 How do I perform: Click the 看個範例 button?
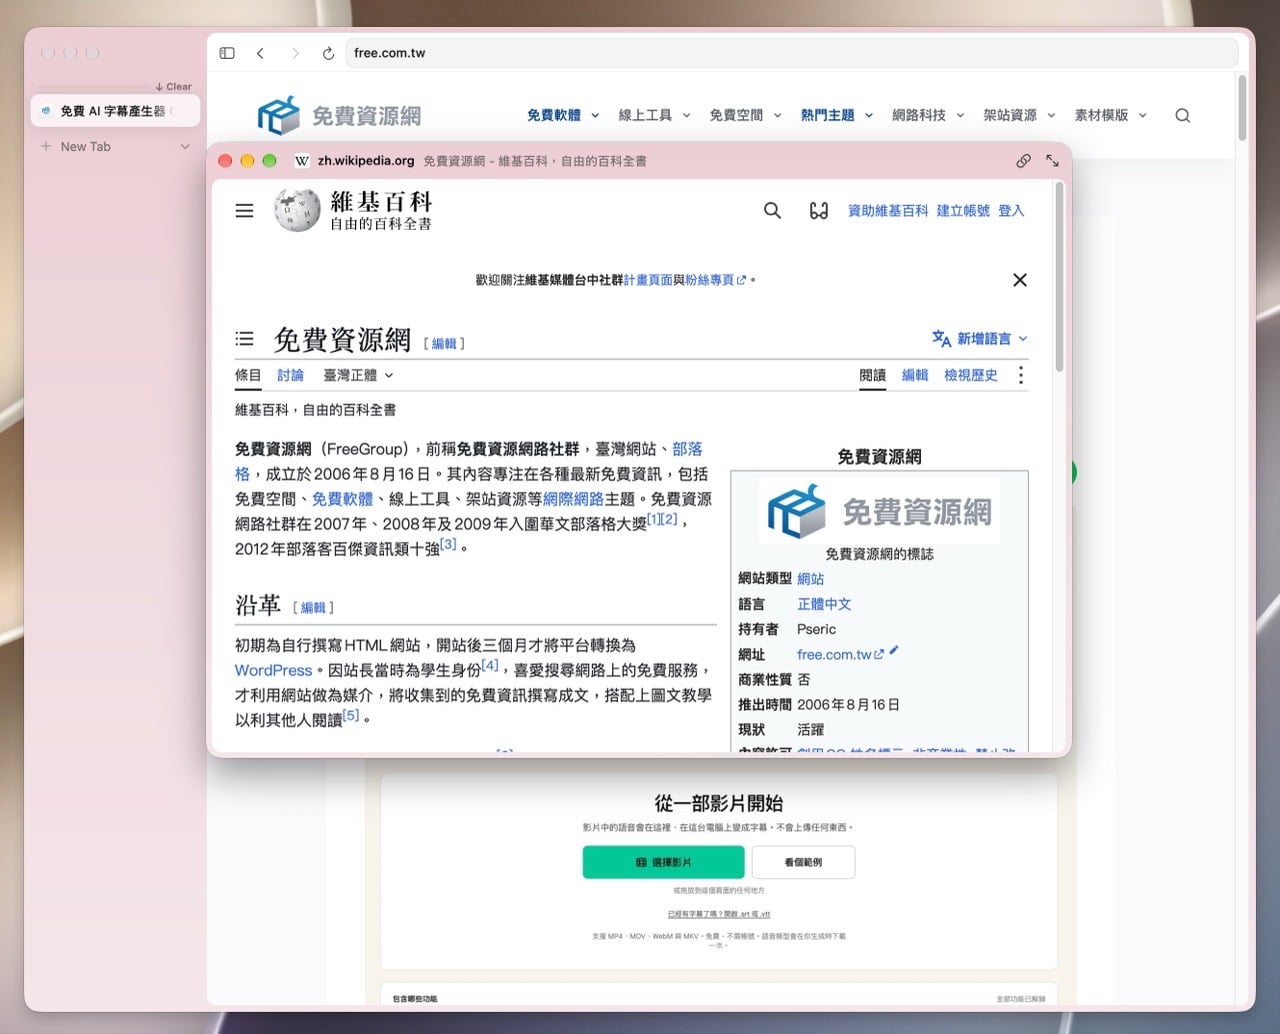[803, 862]
